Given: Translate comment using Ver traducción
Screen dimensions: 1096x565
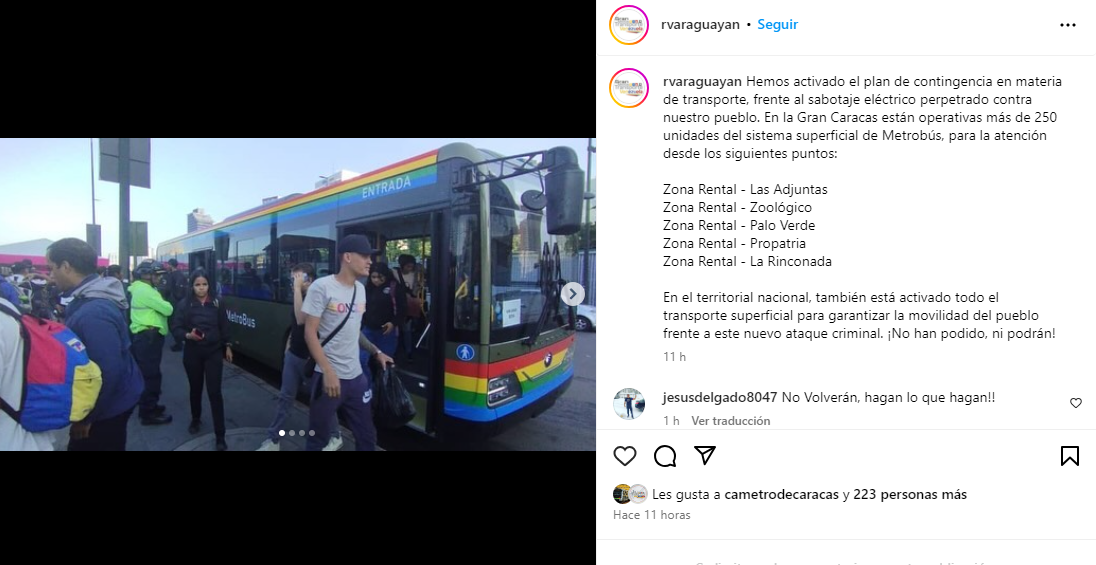Looking at the screenshot, I should click(x=730, y=420).
